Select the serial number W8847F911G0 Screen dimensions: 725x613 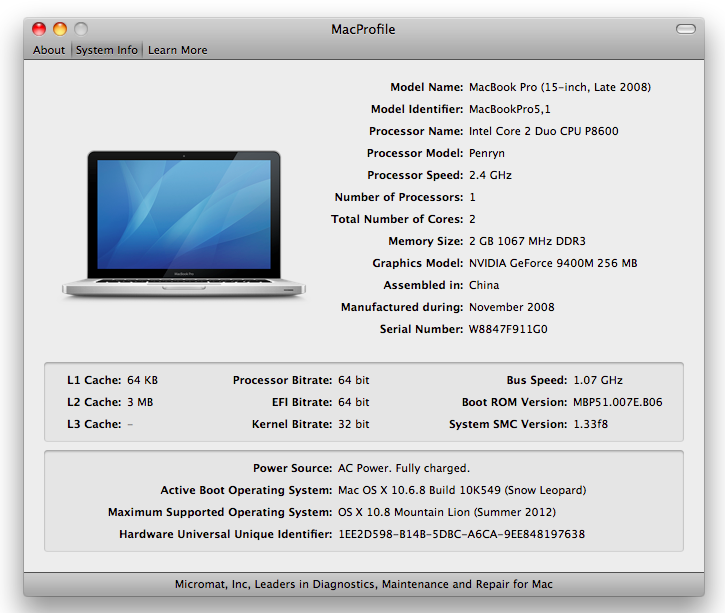pyautogui.click(x=508, y=329)
